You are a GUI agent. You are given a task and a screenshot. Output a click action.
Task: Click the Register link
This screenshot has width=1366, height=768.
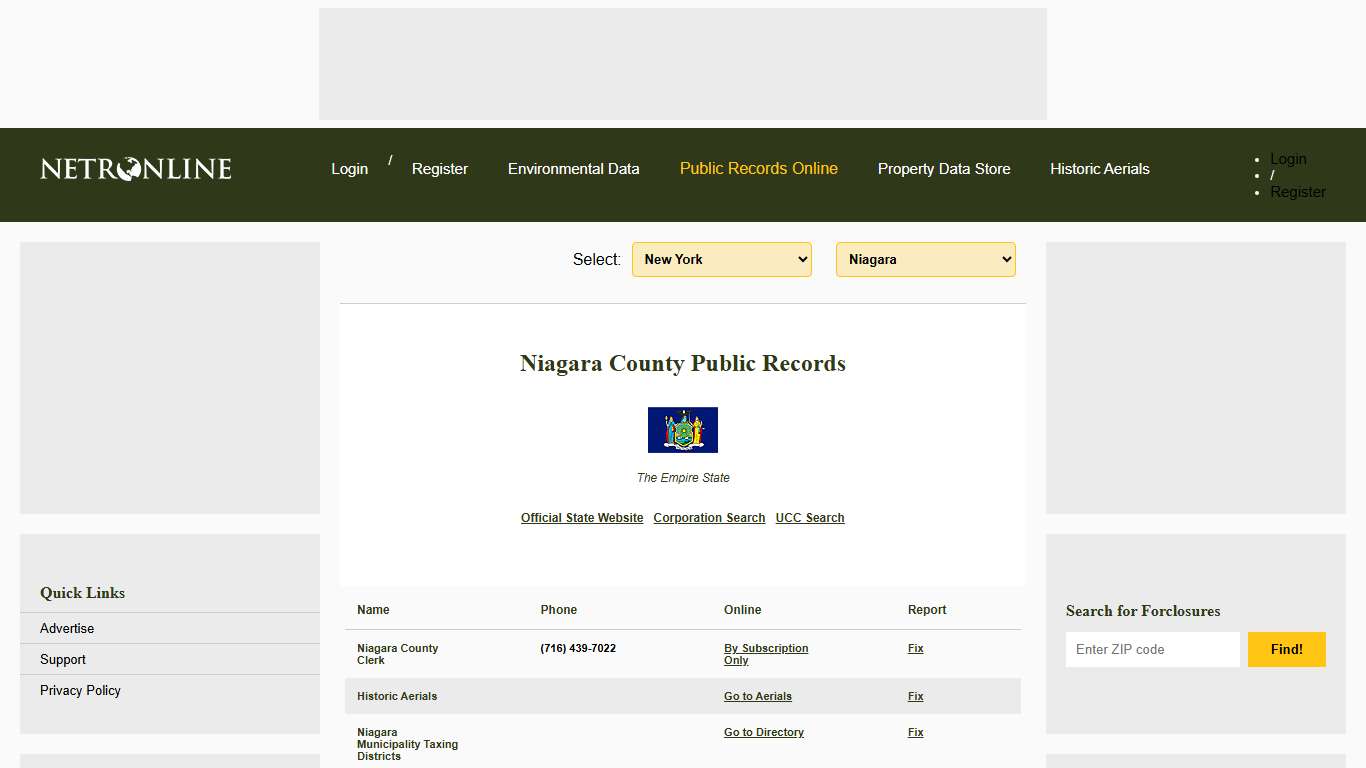(x=439, y=168)
